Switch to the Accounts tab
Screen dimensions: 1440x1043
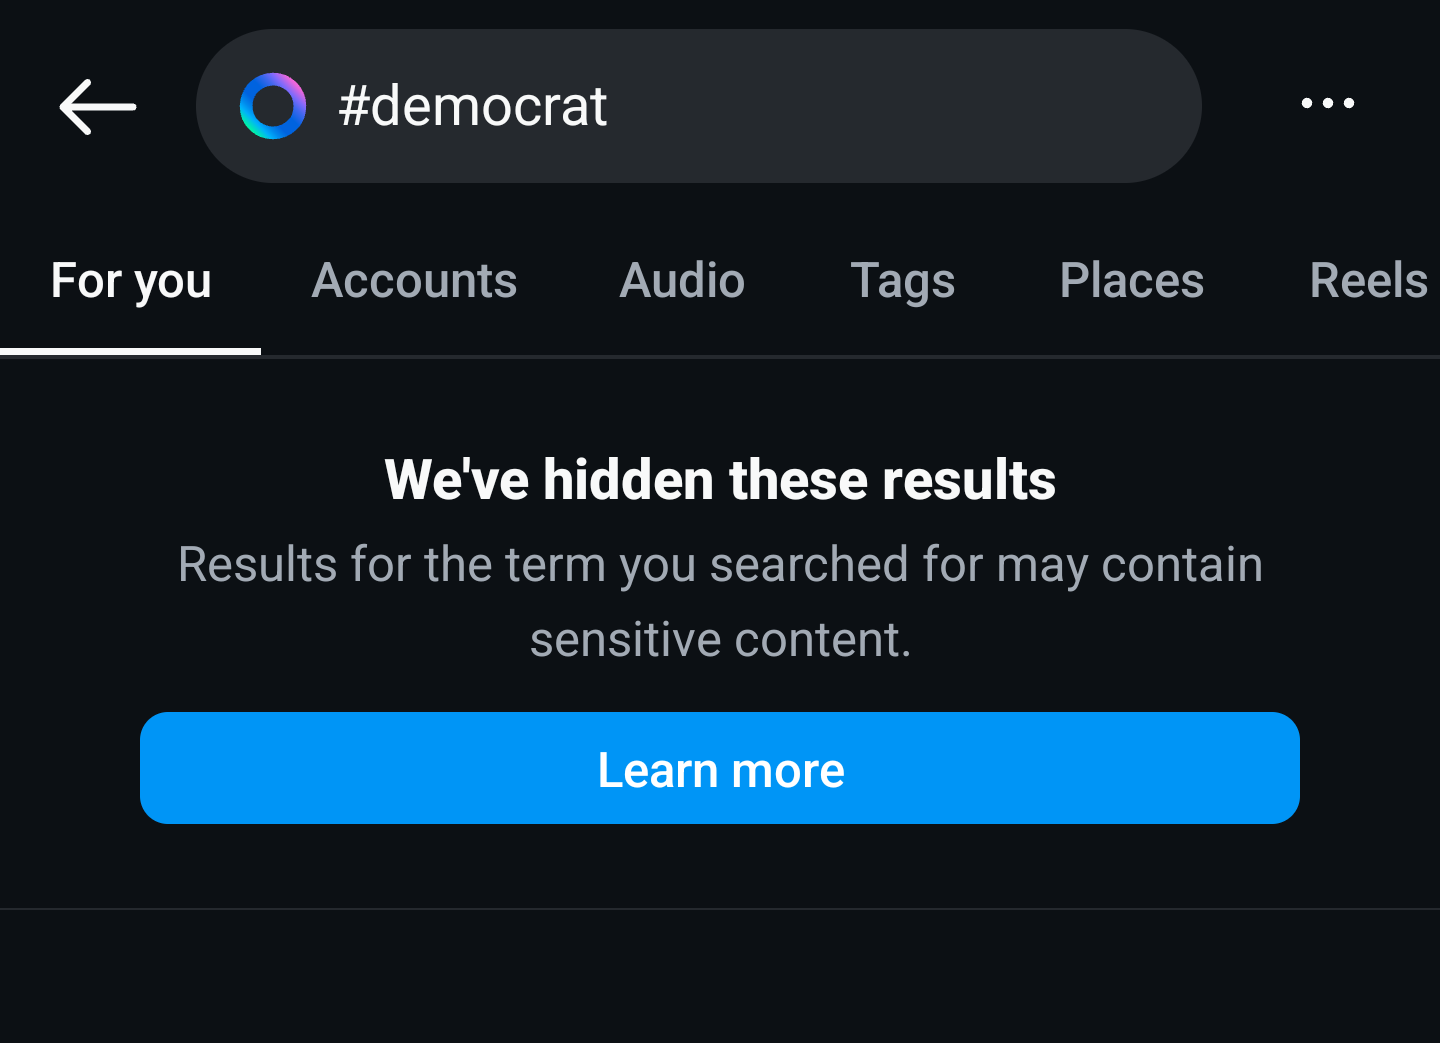pyautogui.click(x=414, y=281)
